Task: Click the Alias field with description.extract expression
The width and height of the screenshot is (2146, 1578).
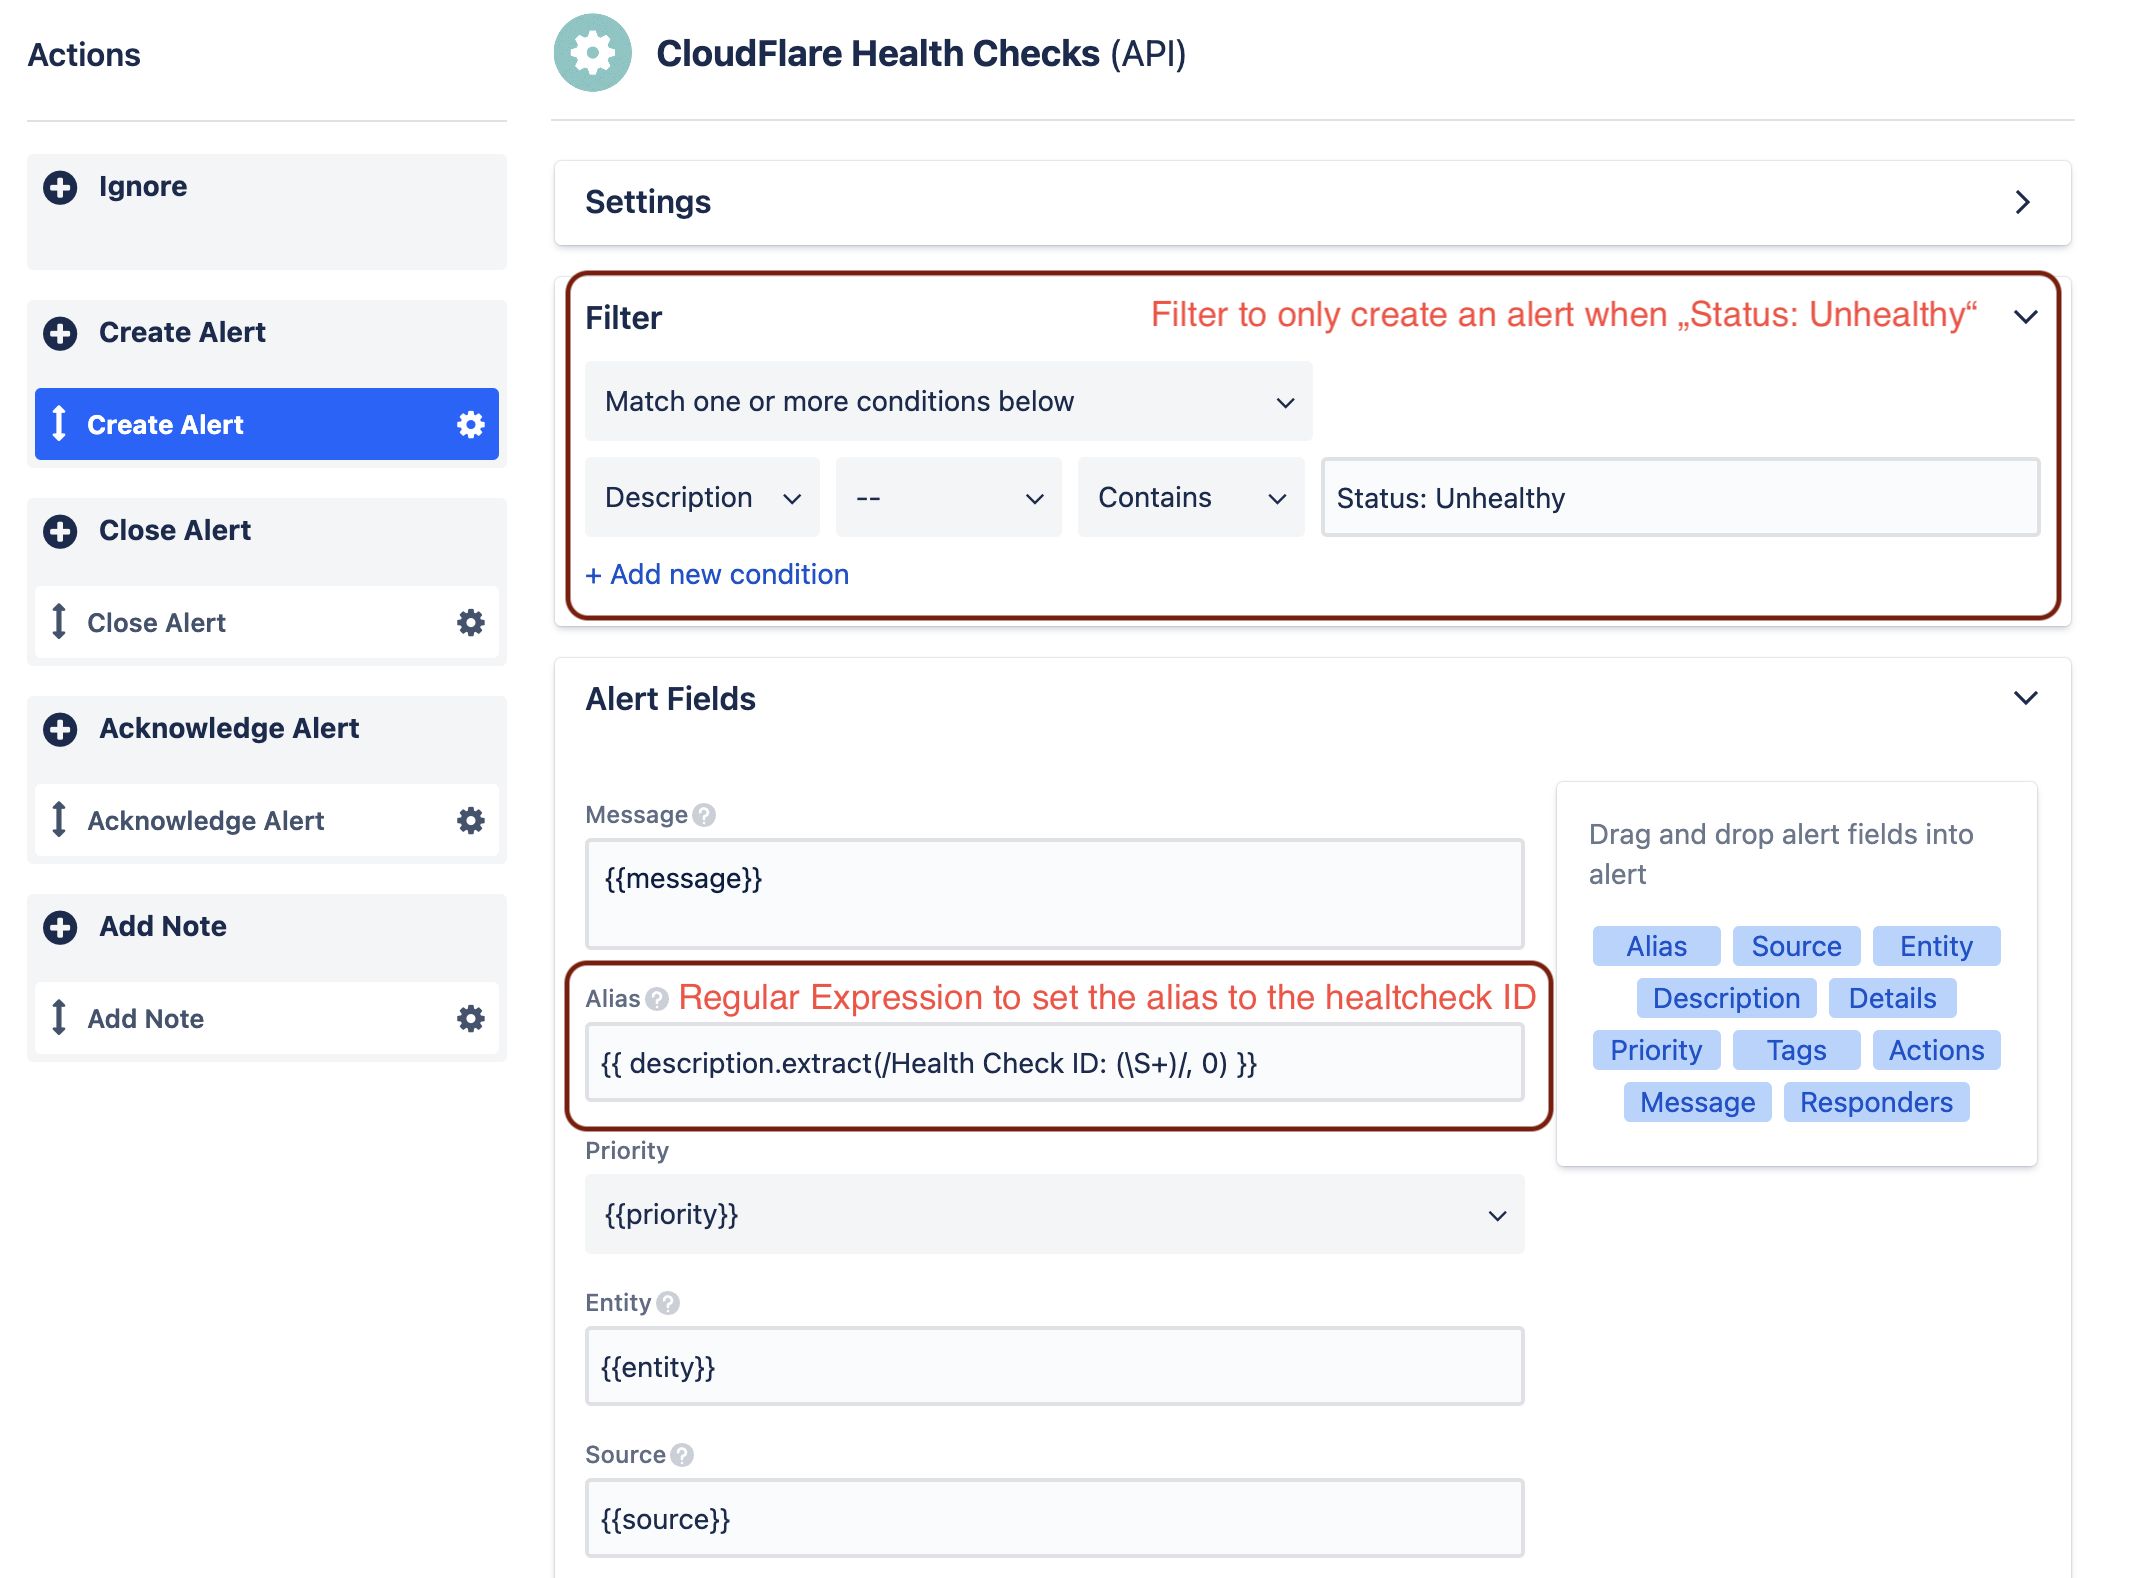Action: 1054,1062
